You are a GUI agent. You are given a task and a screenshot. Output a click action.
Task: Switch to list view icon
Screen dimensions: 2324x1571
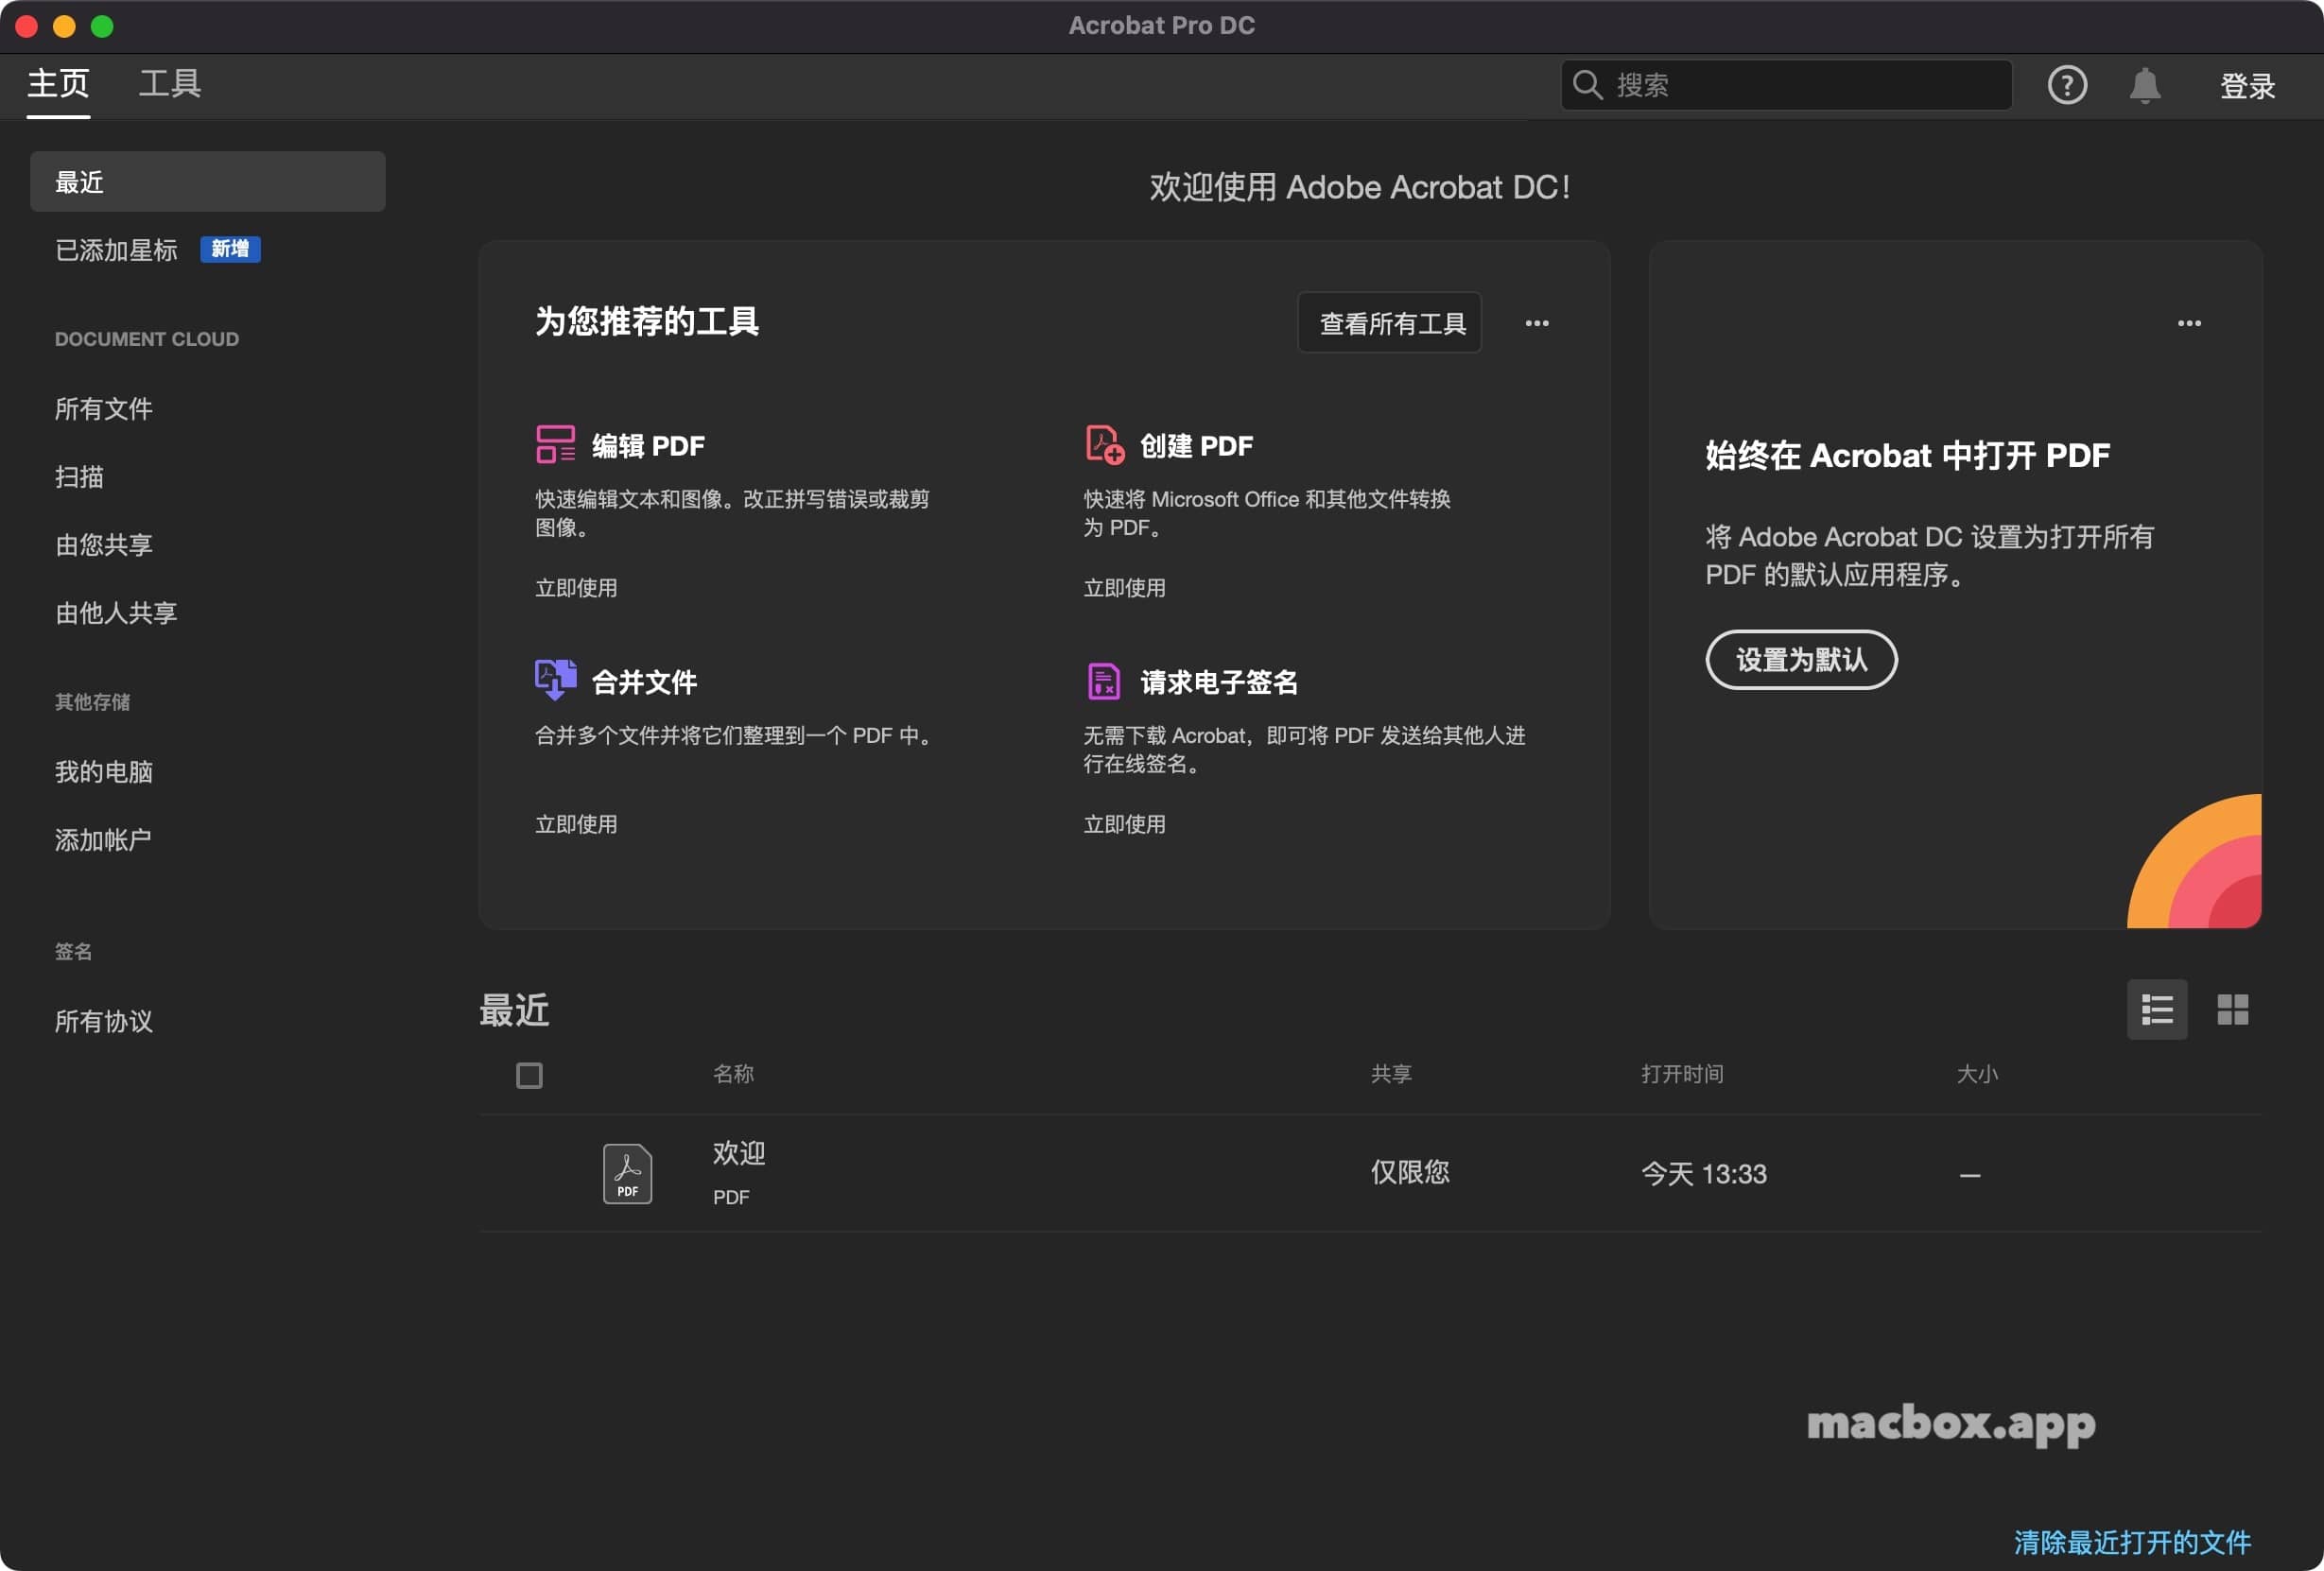[x=2156, y=1009]
